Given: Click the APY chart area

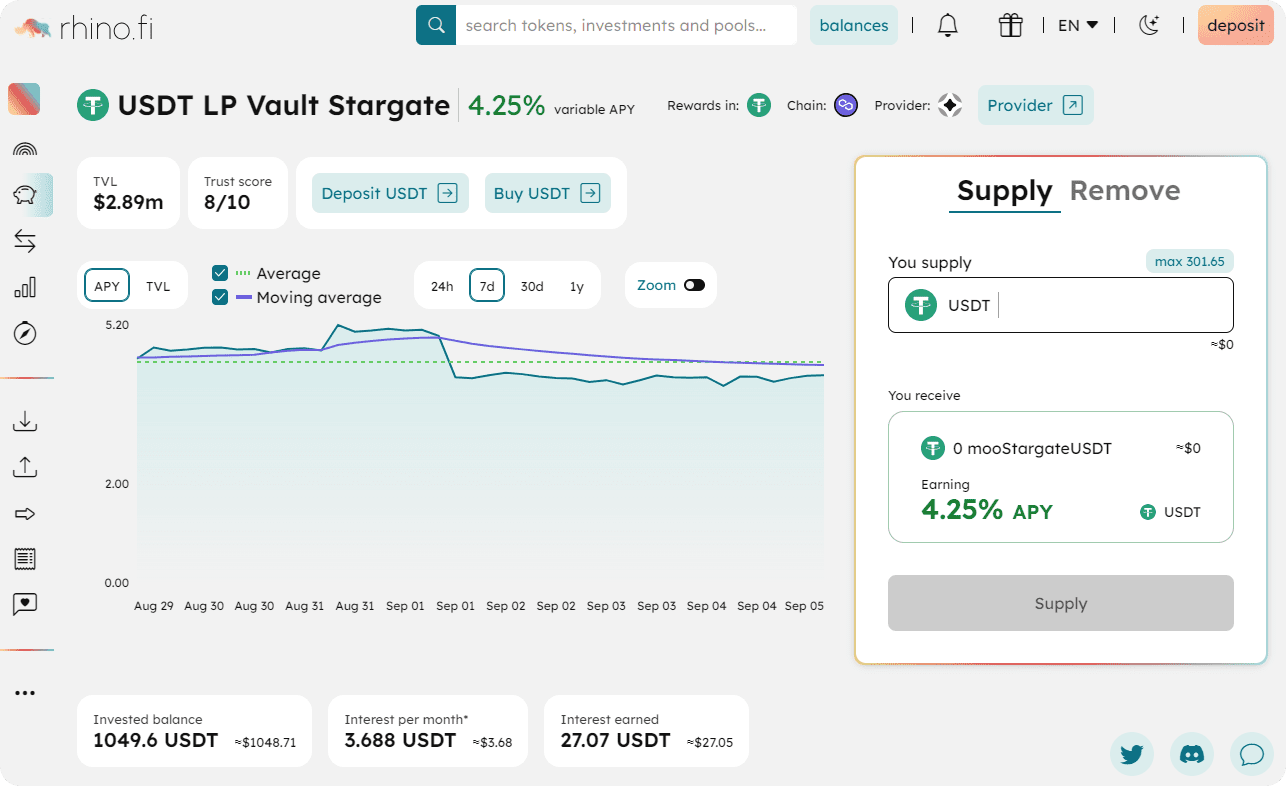Looking at the screenshot, I should 480,455.
